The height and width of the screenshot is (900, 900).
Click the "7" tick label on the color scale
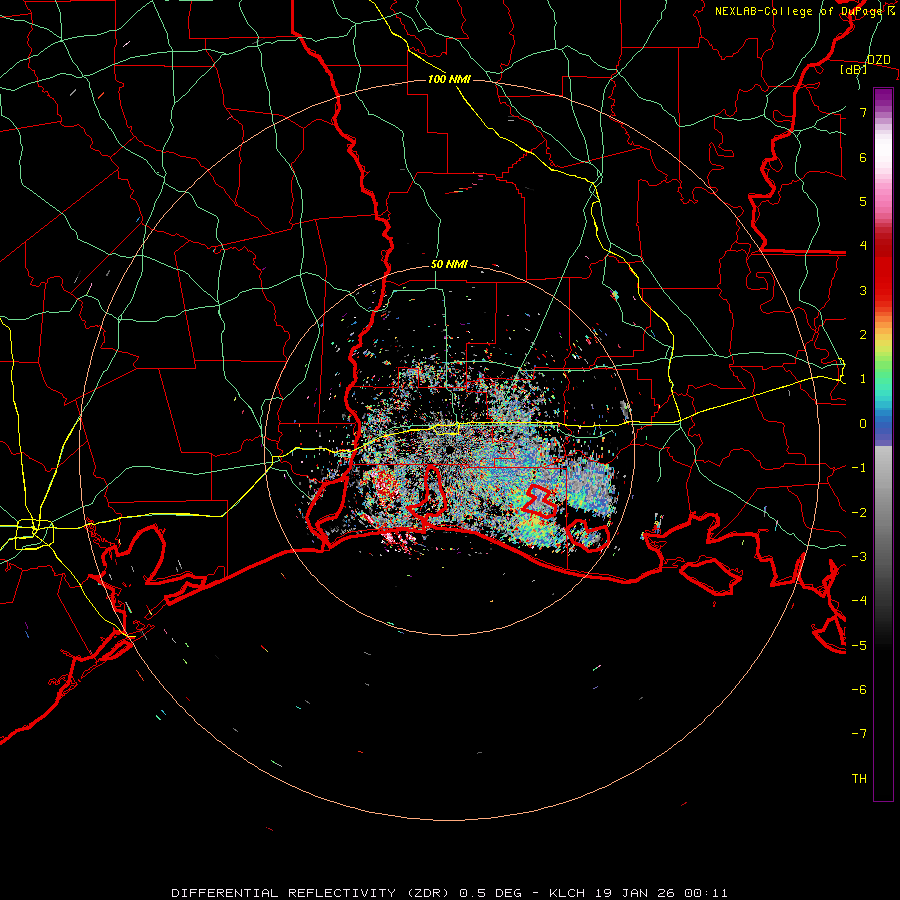click(x=863, y=112)
